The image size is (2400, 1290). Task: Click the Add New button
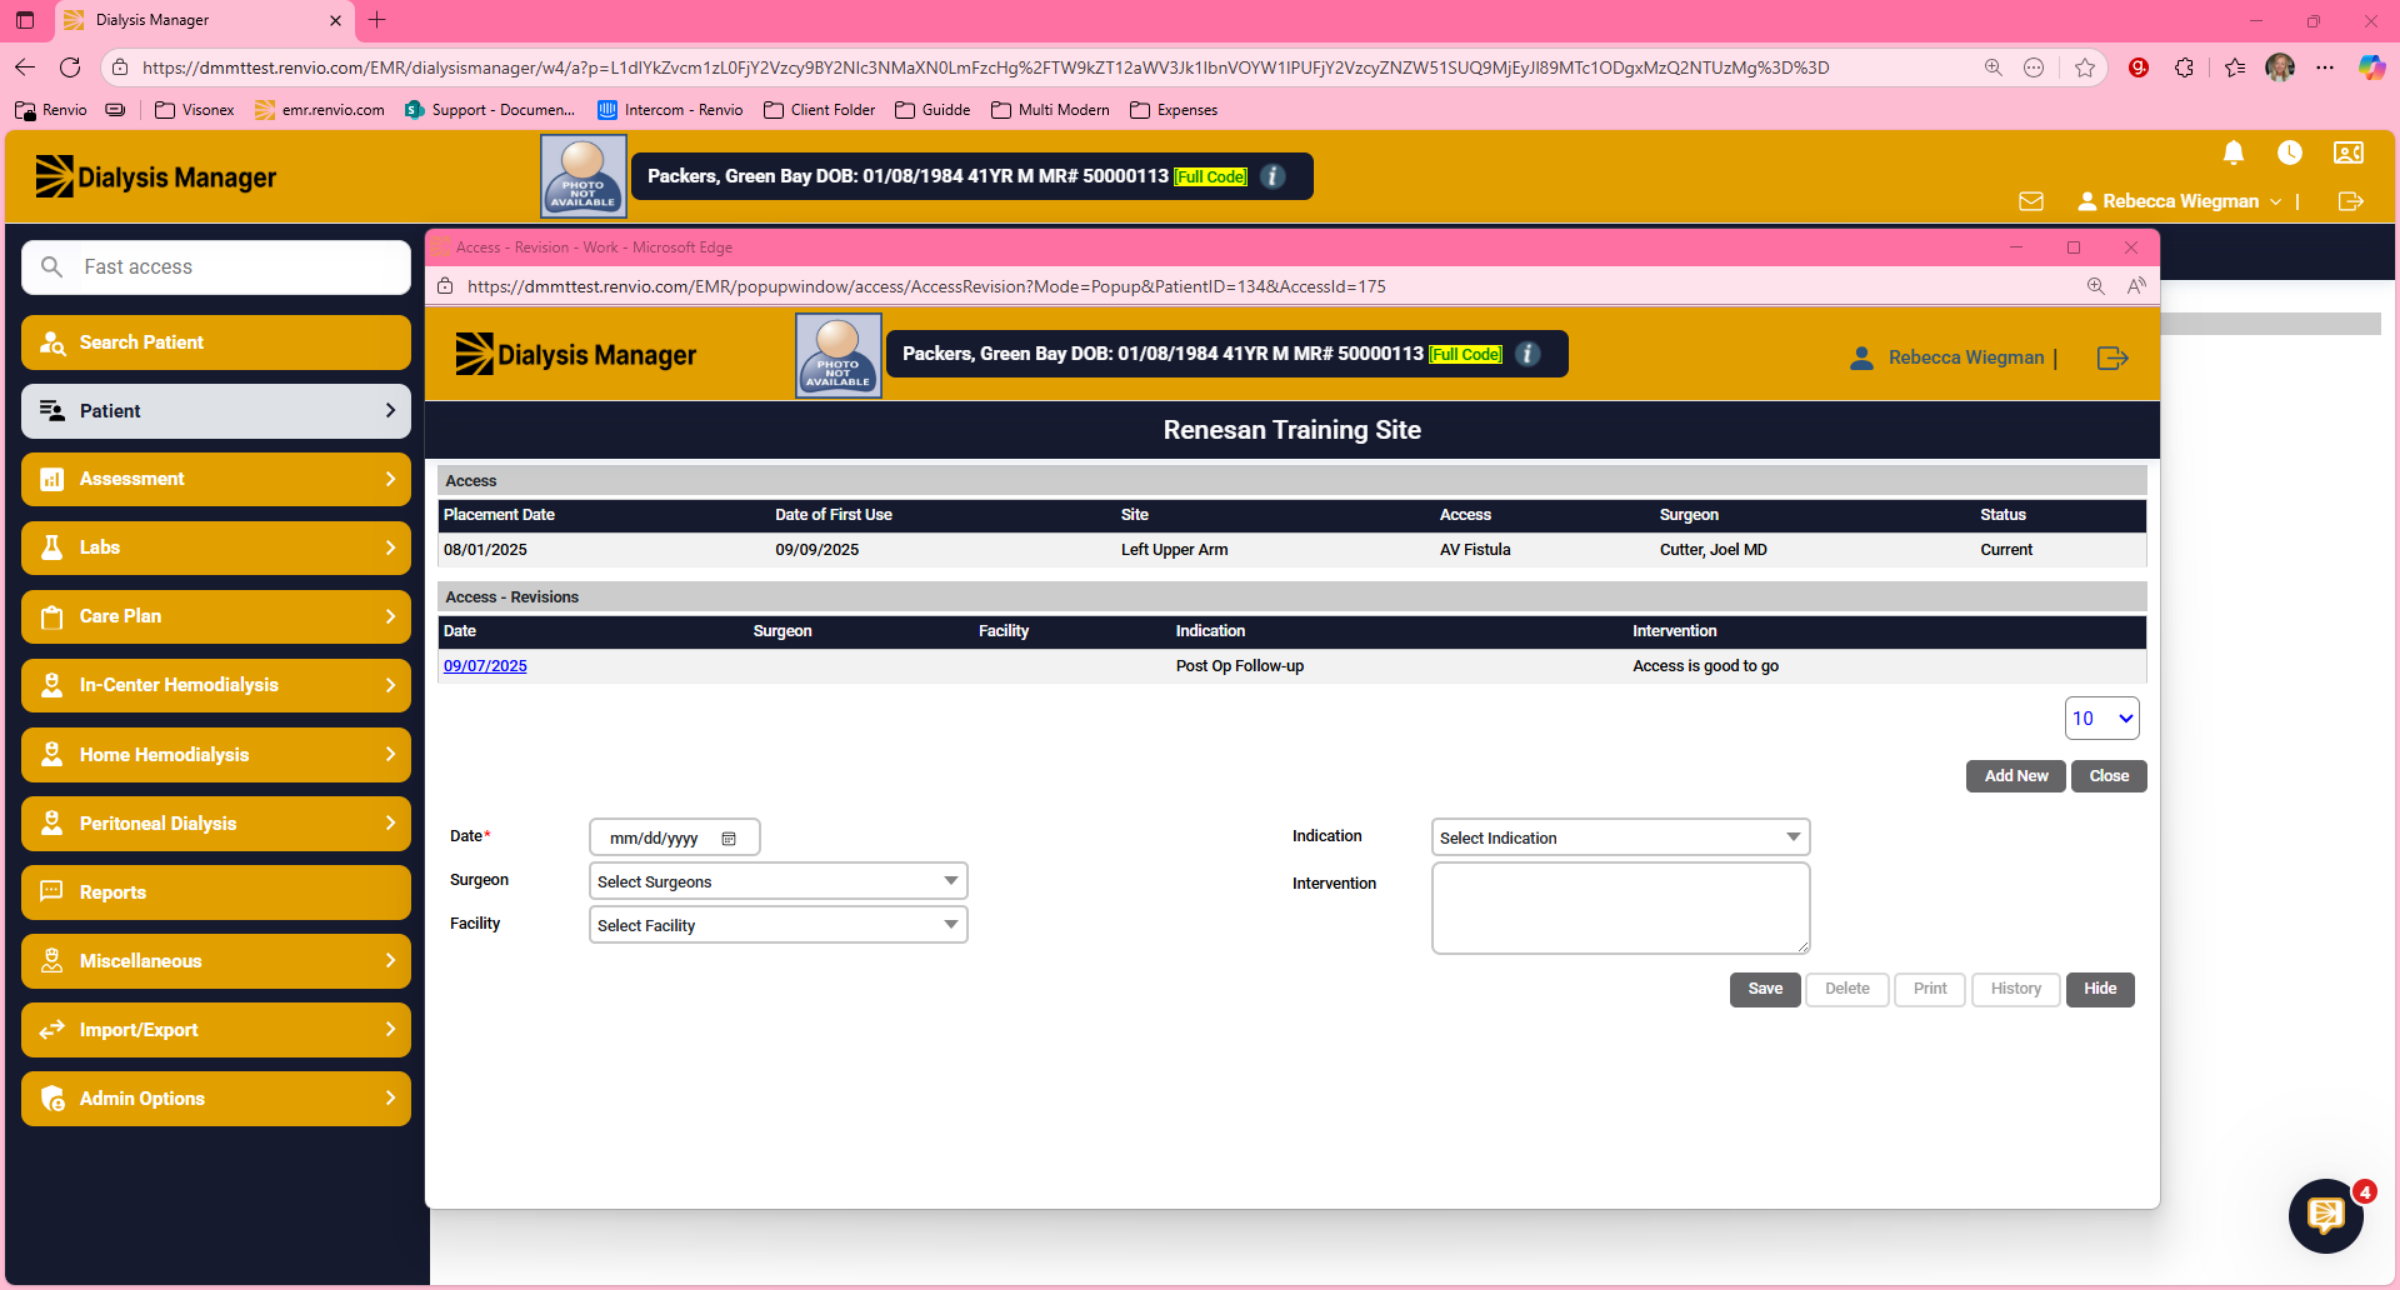coord(2015,776)
